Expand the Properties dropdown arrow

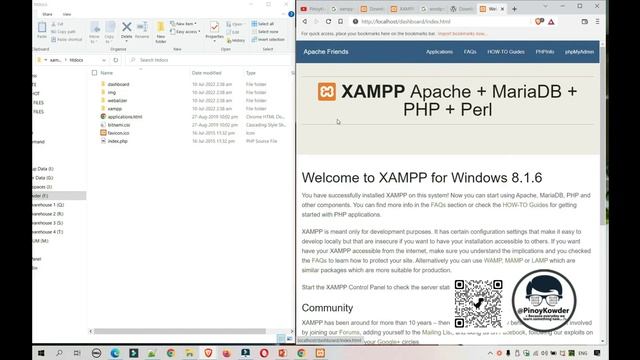pyautogui.click(x=214, y=41)
